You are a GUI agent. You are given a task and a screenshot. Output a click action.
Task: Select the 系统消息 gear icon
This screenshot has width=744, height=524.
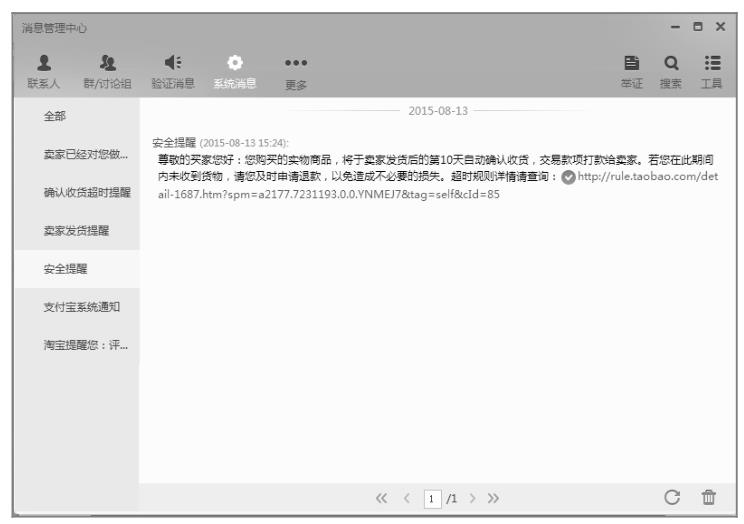(235, 62)
